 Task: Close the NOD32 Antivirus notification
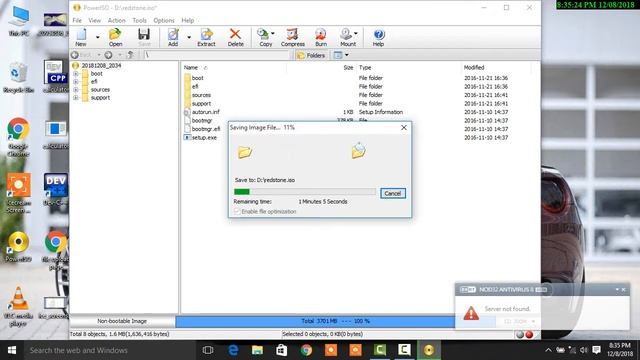coord(624,289)
